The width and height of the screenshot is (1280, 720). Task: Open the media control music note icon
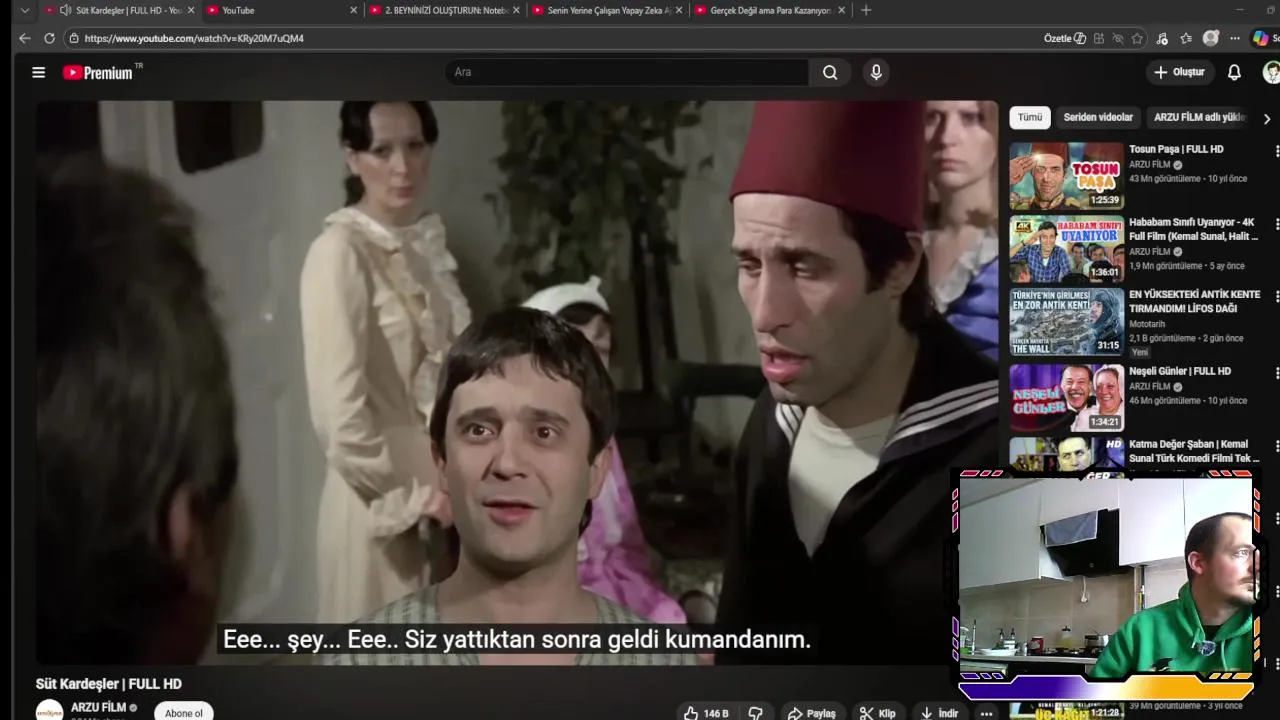click(1162, 38)
